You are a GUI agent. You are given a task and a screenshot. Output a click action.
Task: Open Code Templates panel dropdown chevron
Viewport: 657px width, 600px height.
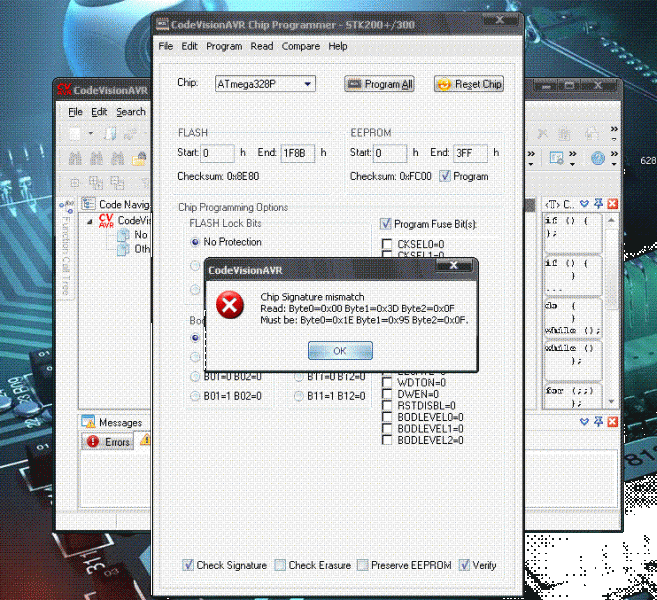(584, 204)
